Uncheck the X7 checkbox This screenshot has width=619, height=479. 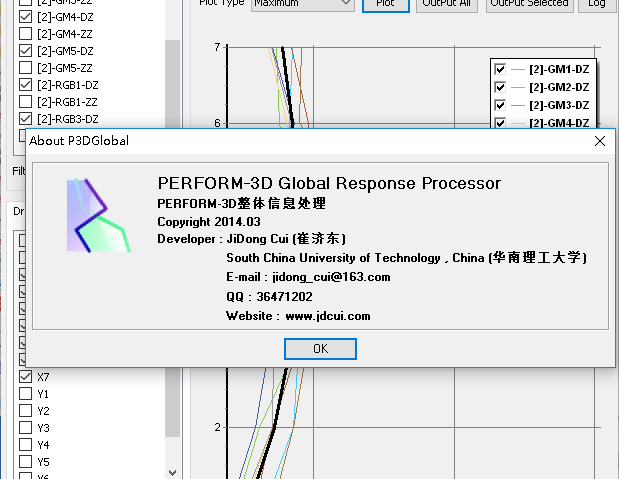[x=25, y=377]
